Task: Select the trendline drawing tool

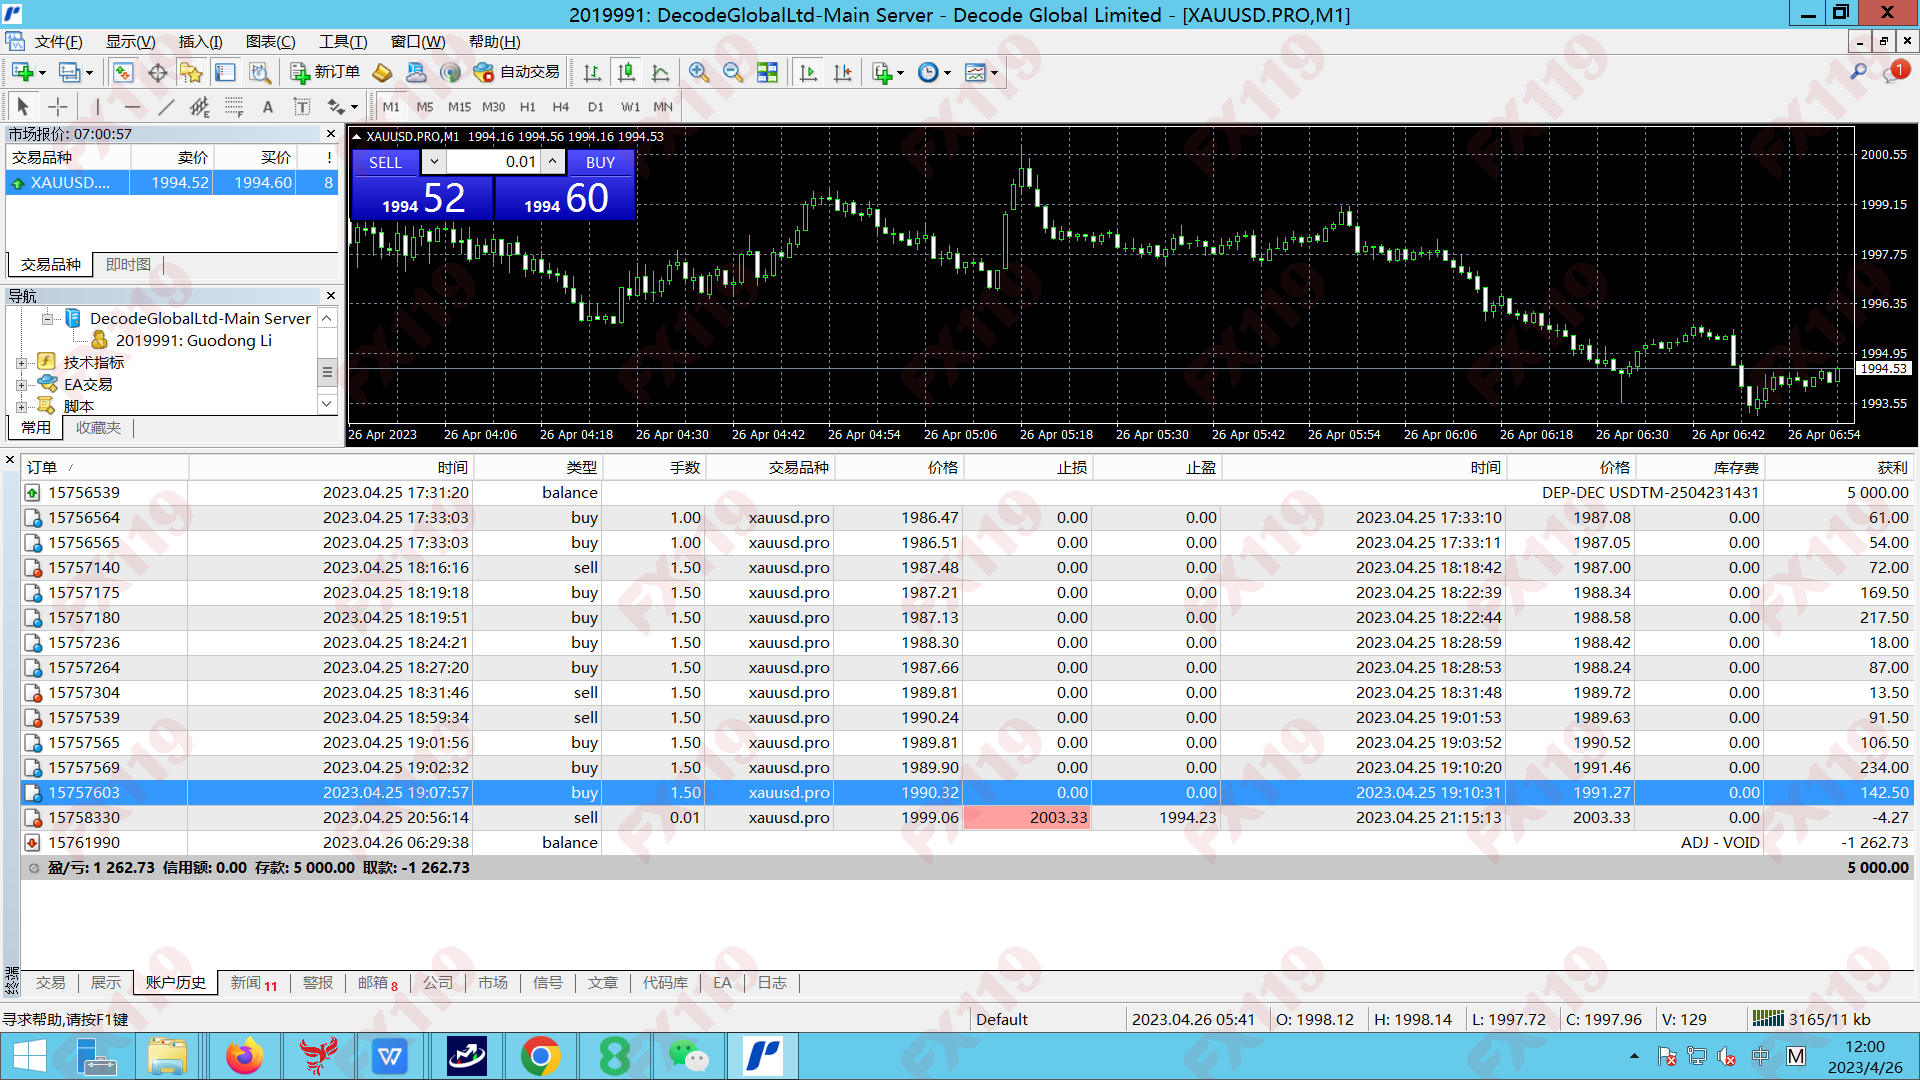Action: 166,107
